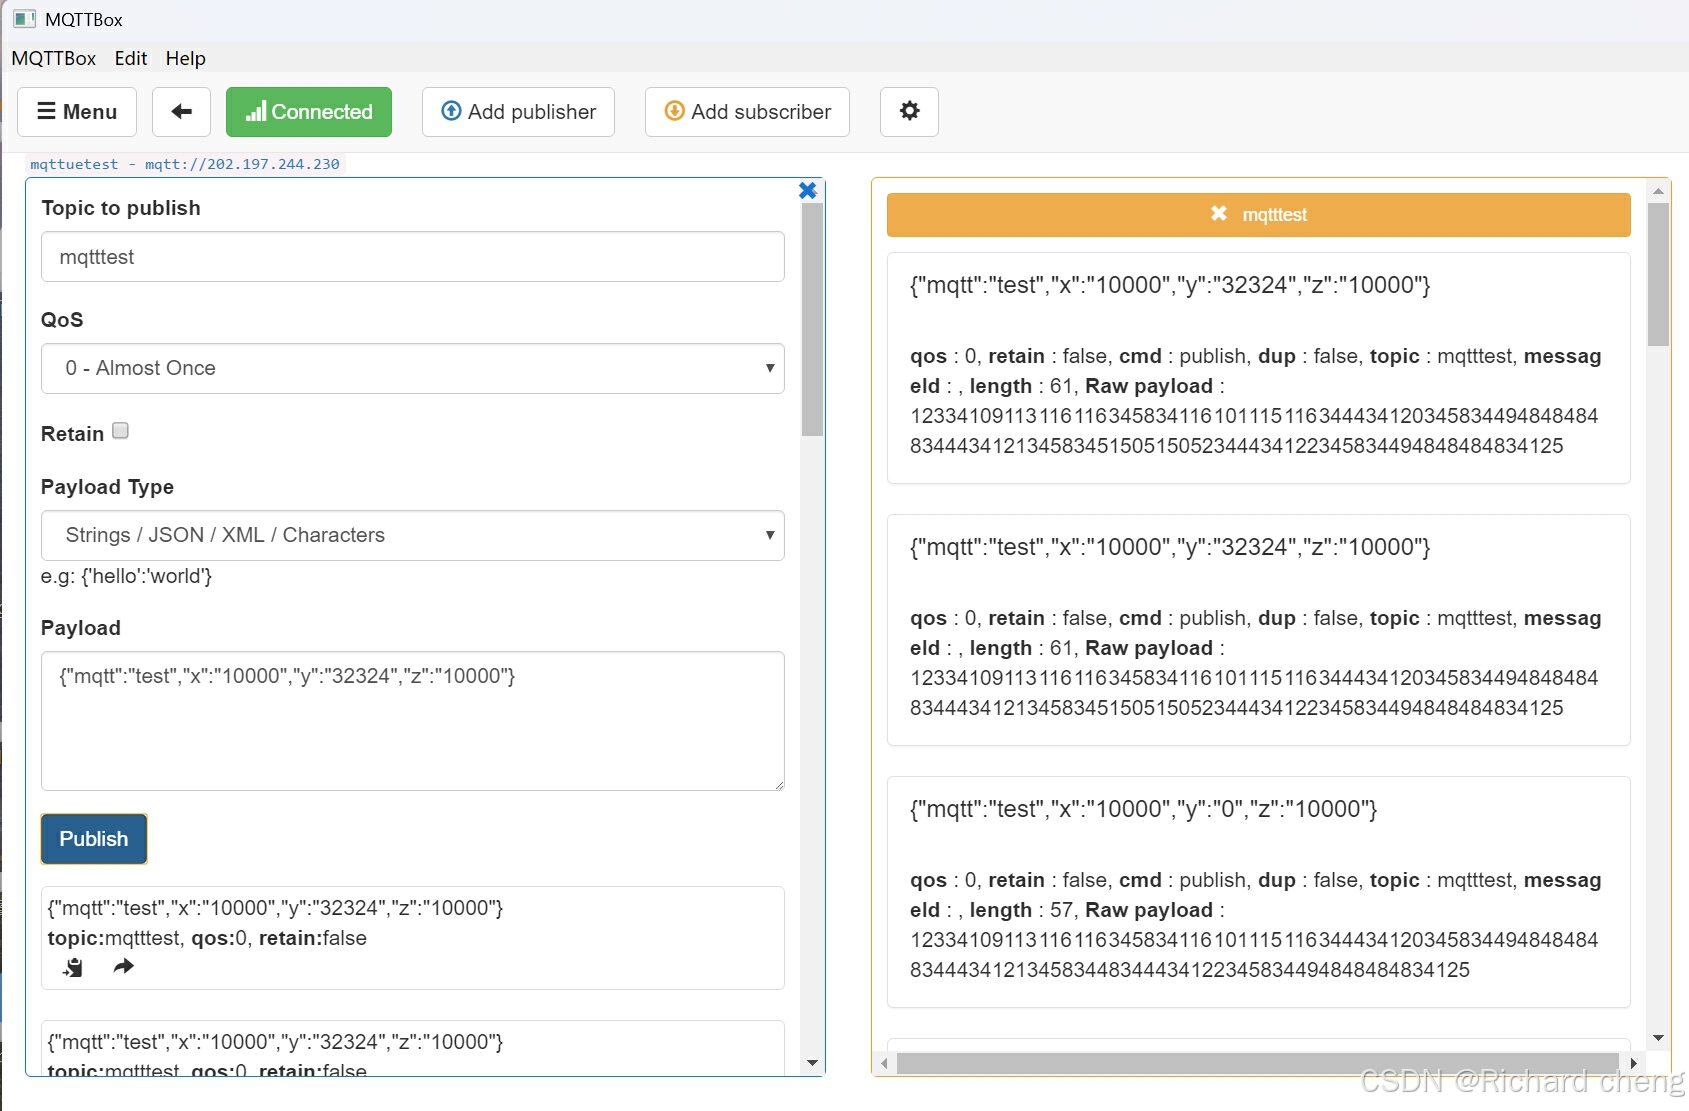Screen dimensions: 1689x1111
Task: Click the Add subscriber down-arrow icon
Action: coord(675,111)
